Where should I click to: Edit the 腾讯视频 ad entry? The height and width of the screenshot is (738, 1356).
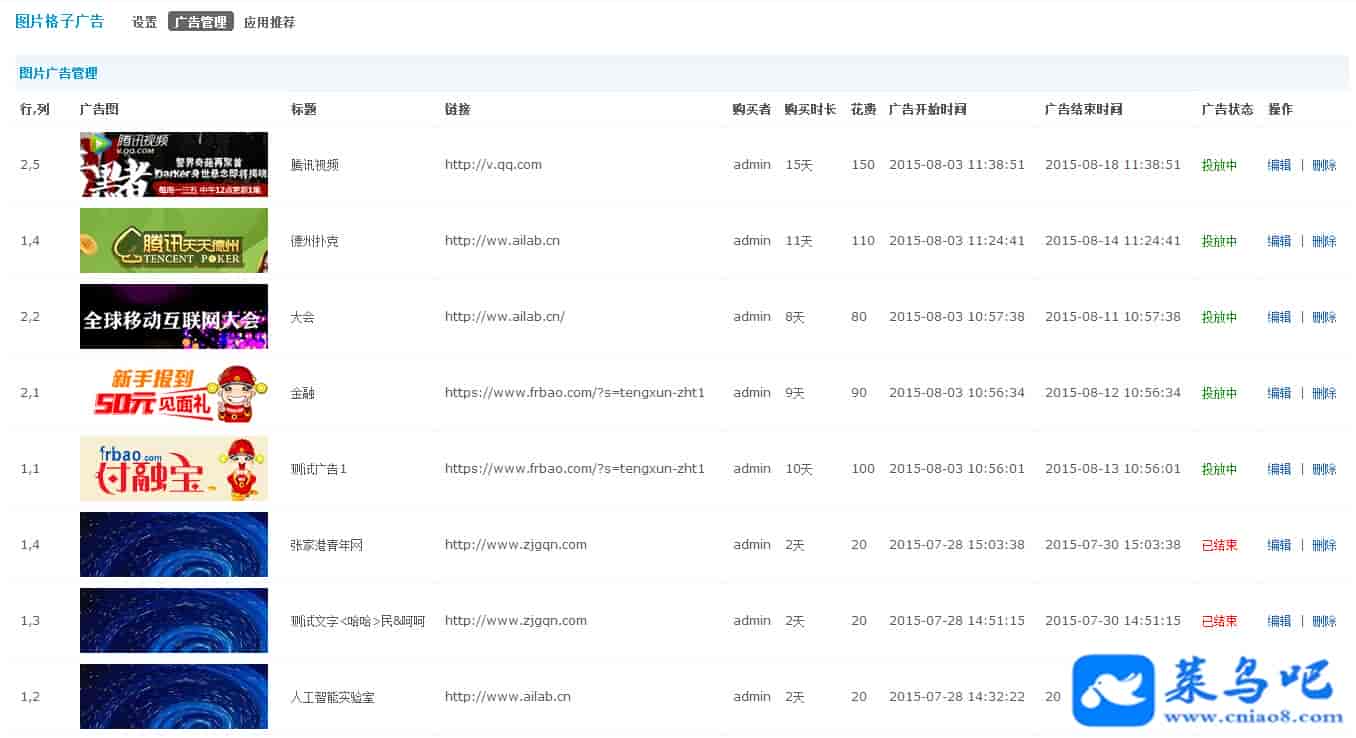coord(1279,165)
